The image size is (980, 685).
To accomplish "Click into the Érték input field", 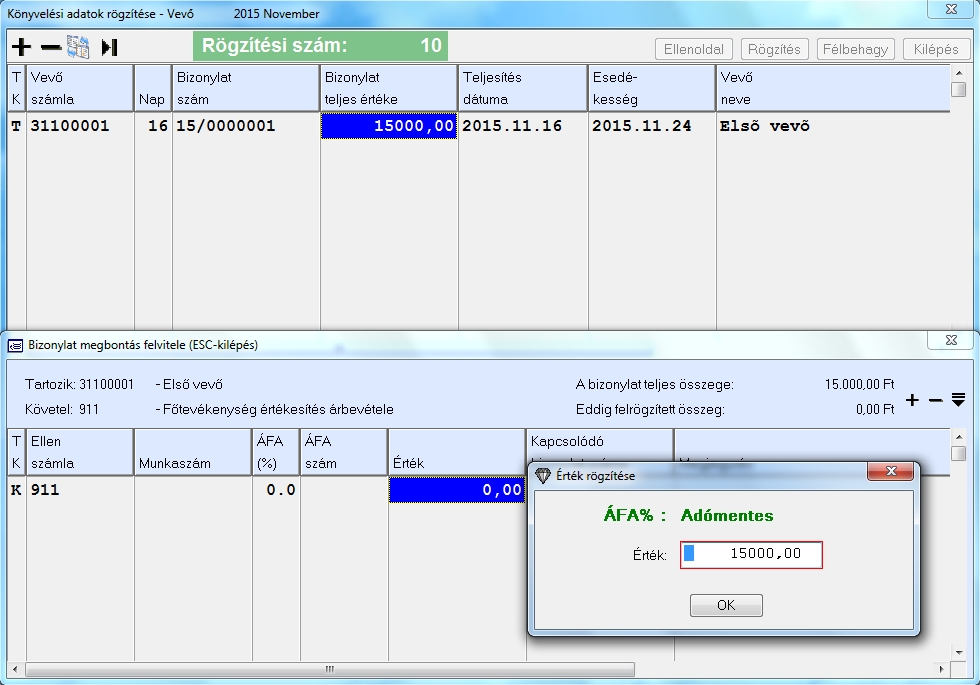I will [x=751, y=554].
